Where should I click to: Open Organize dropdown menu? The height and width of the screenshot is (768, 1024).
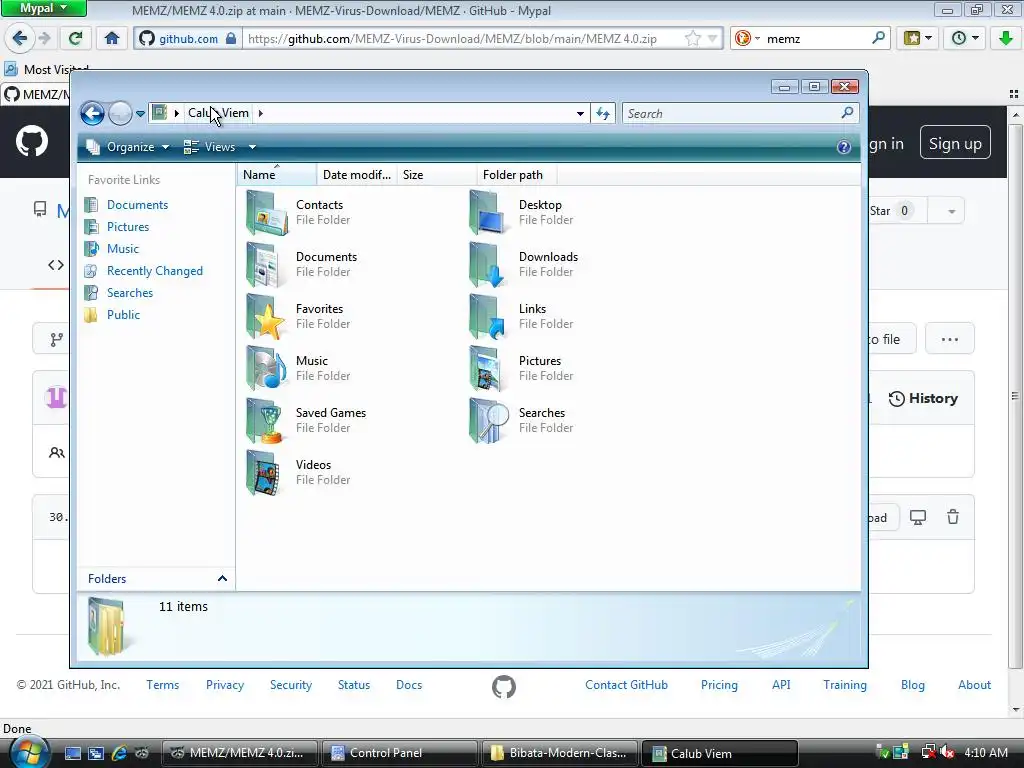tap(128, 147)
